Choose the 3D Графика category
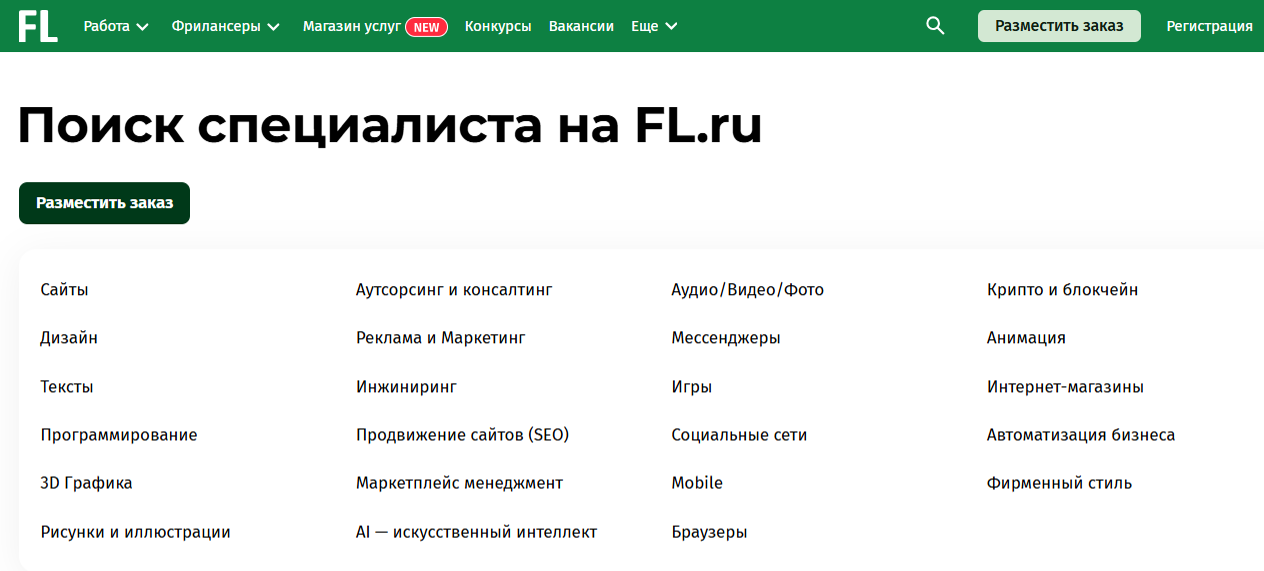Viewport: 1264px width, 571px height. click(x=86, y=483)
